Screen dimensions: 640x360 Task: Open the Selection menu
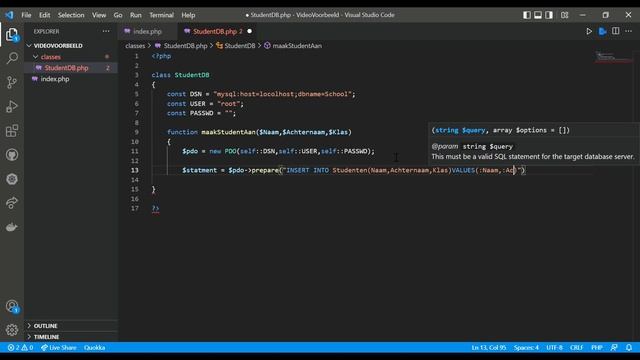pyautogui.click(x=71, y=15)
